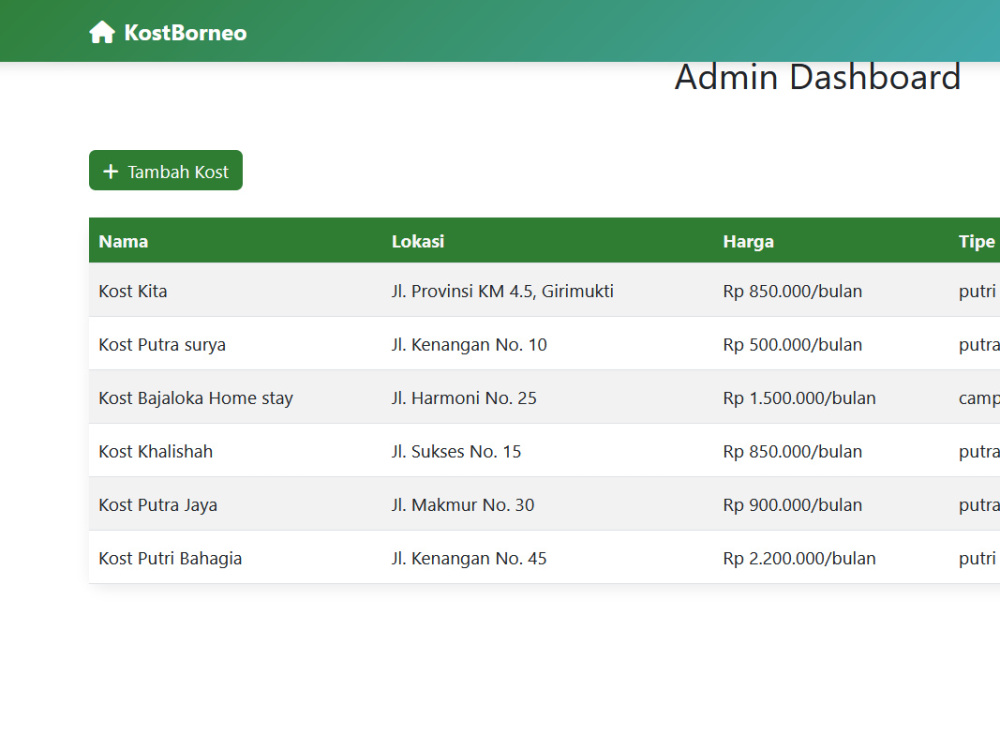1000x750 pixels.
Task: Click the Jl. Kenangan No. 10 location
Action: 469,345
